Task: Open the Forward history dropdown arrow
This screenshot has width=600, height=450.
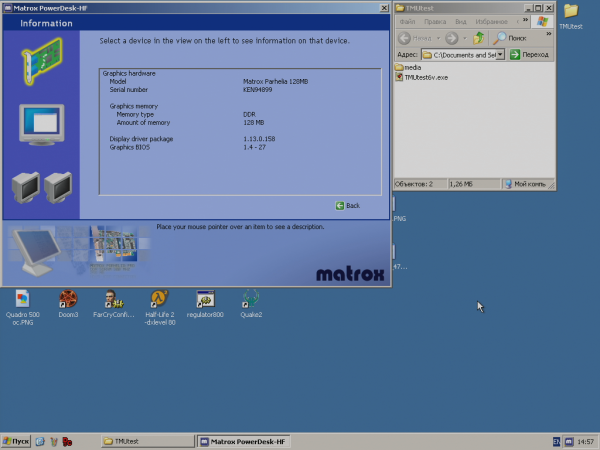Action: coord(465,38)
